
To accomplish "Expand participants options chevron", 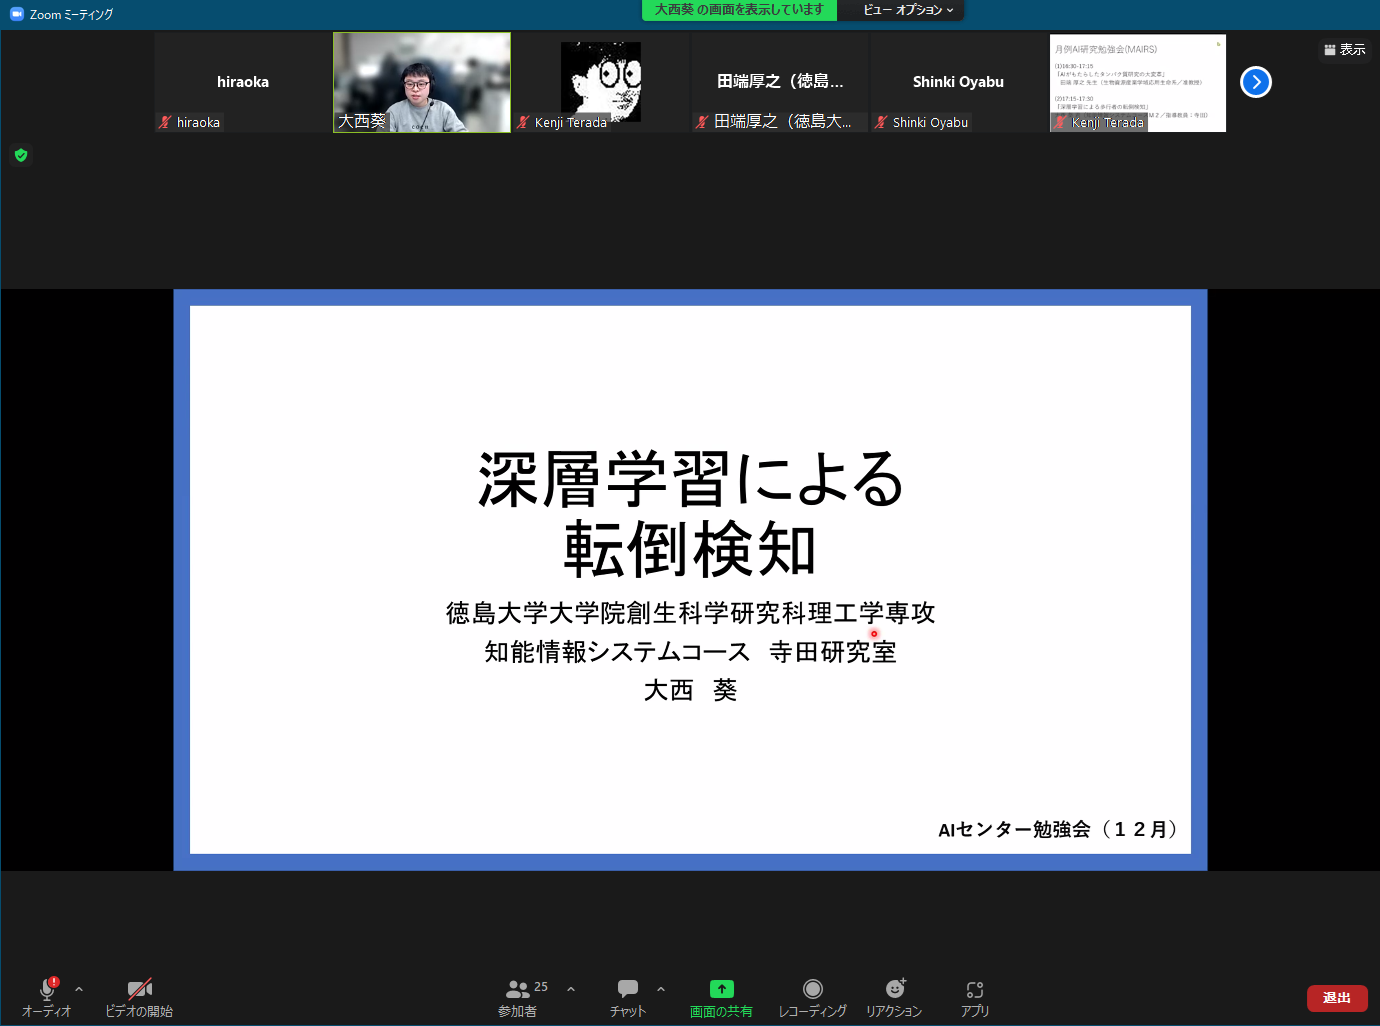I will tap(571, 989).
